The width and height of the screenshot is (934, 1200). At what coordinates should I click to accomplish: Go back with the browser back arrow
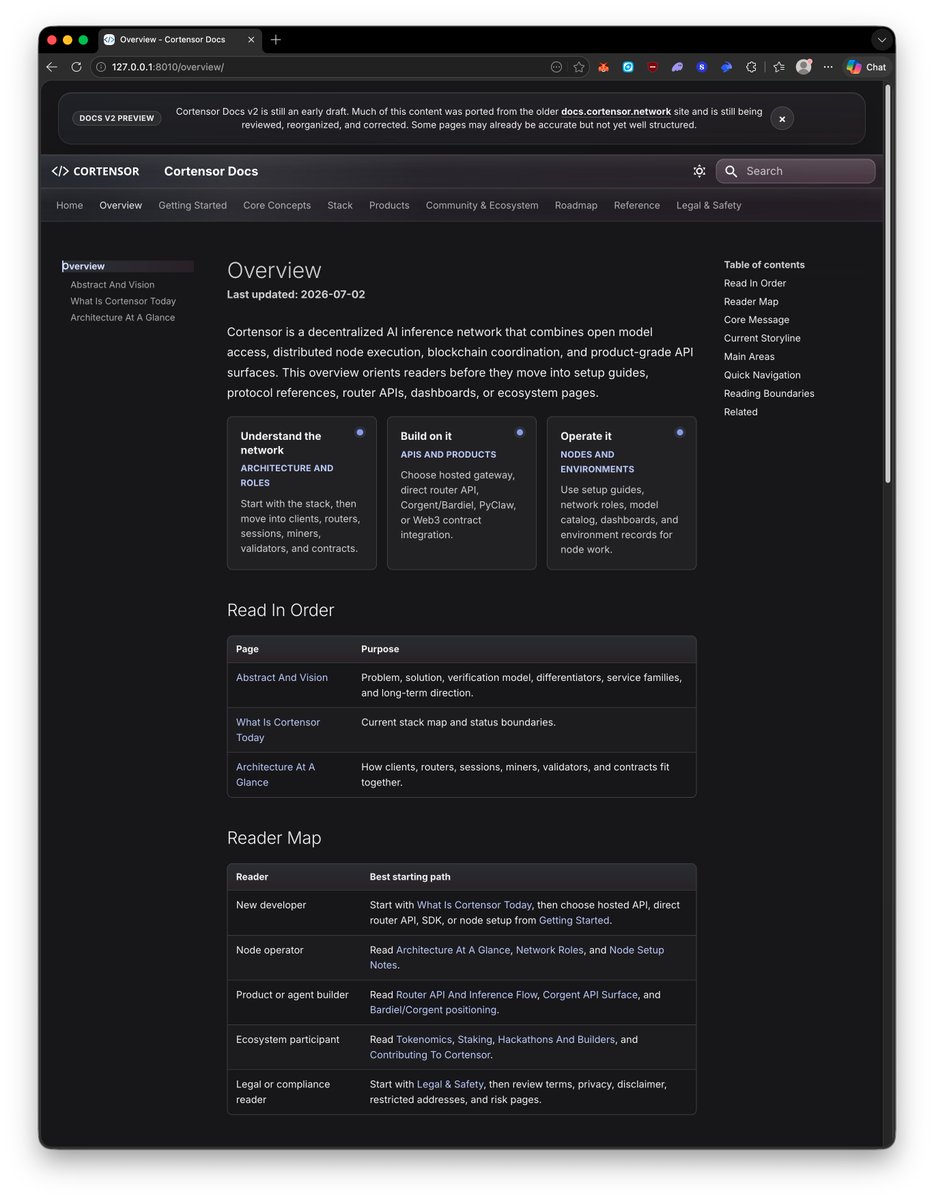(x=52, y=67)
